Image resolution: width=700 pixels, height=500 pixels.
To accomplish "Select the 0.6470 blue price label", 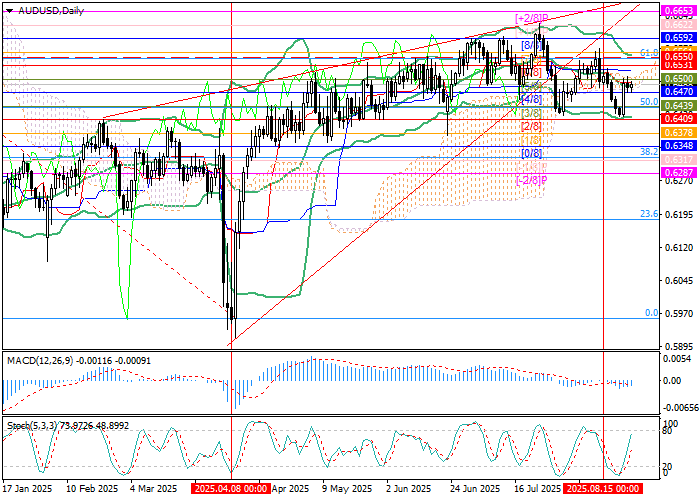I will (x=679, y=92).
